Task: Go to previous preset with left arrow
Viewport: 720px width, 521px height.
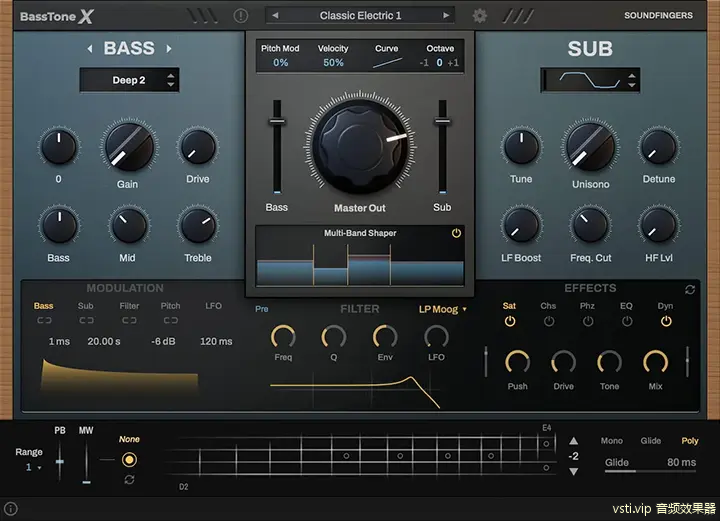Action: click(275, 15)
